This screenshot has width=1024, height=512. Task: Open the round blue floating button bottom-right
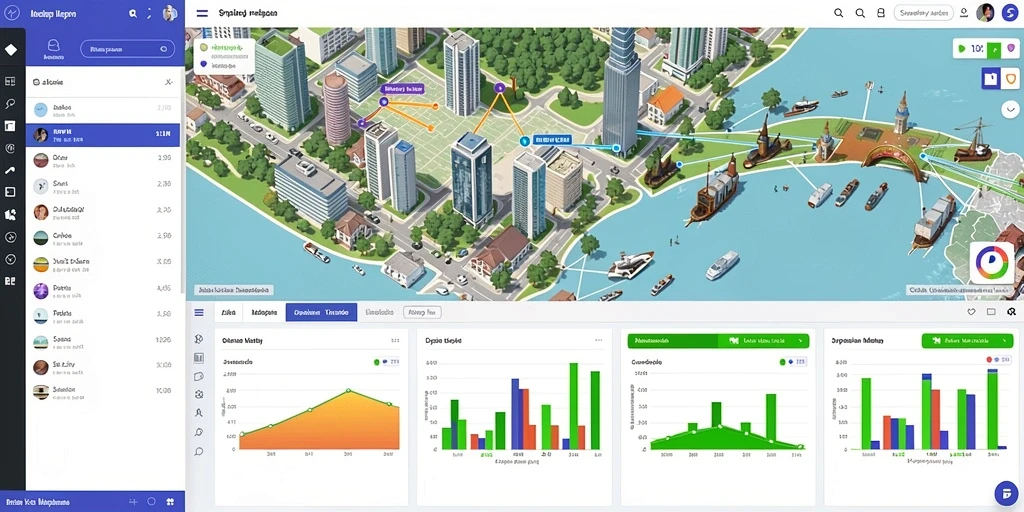pos(1006,493)
